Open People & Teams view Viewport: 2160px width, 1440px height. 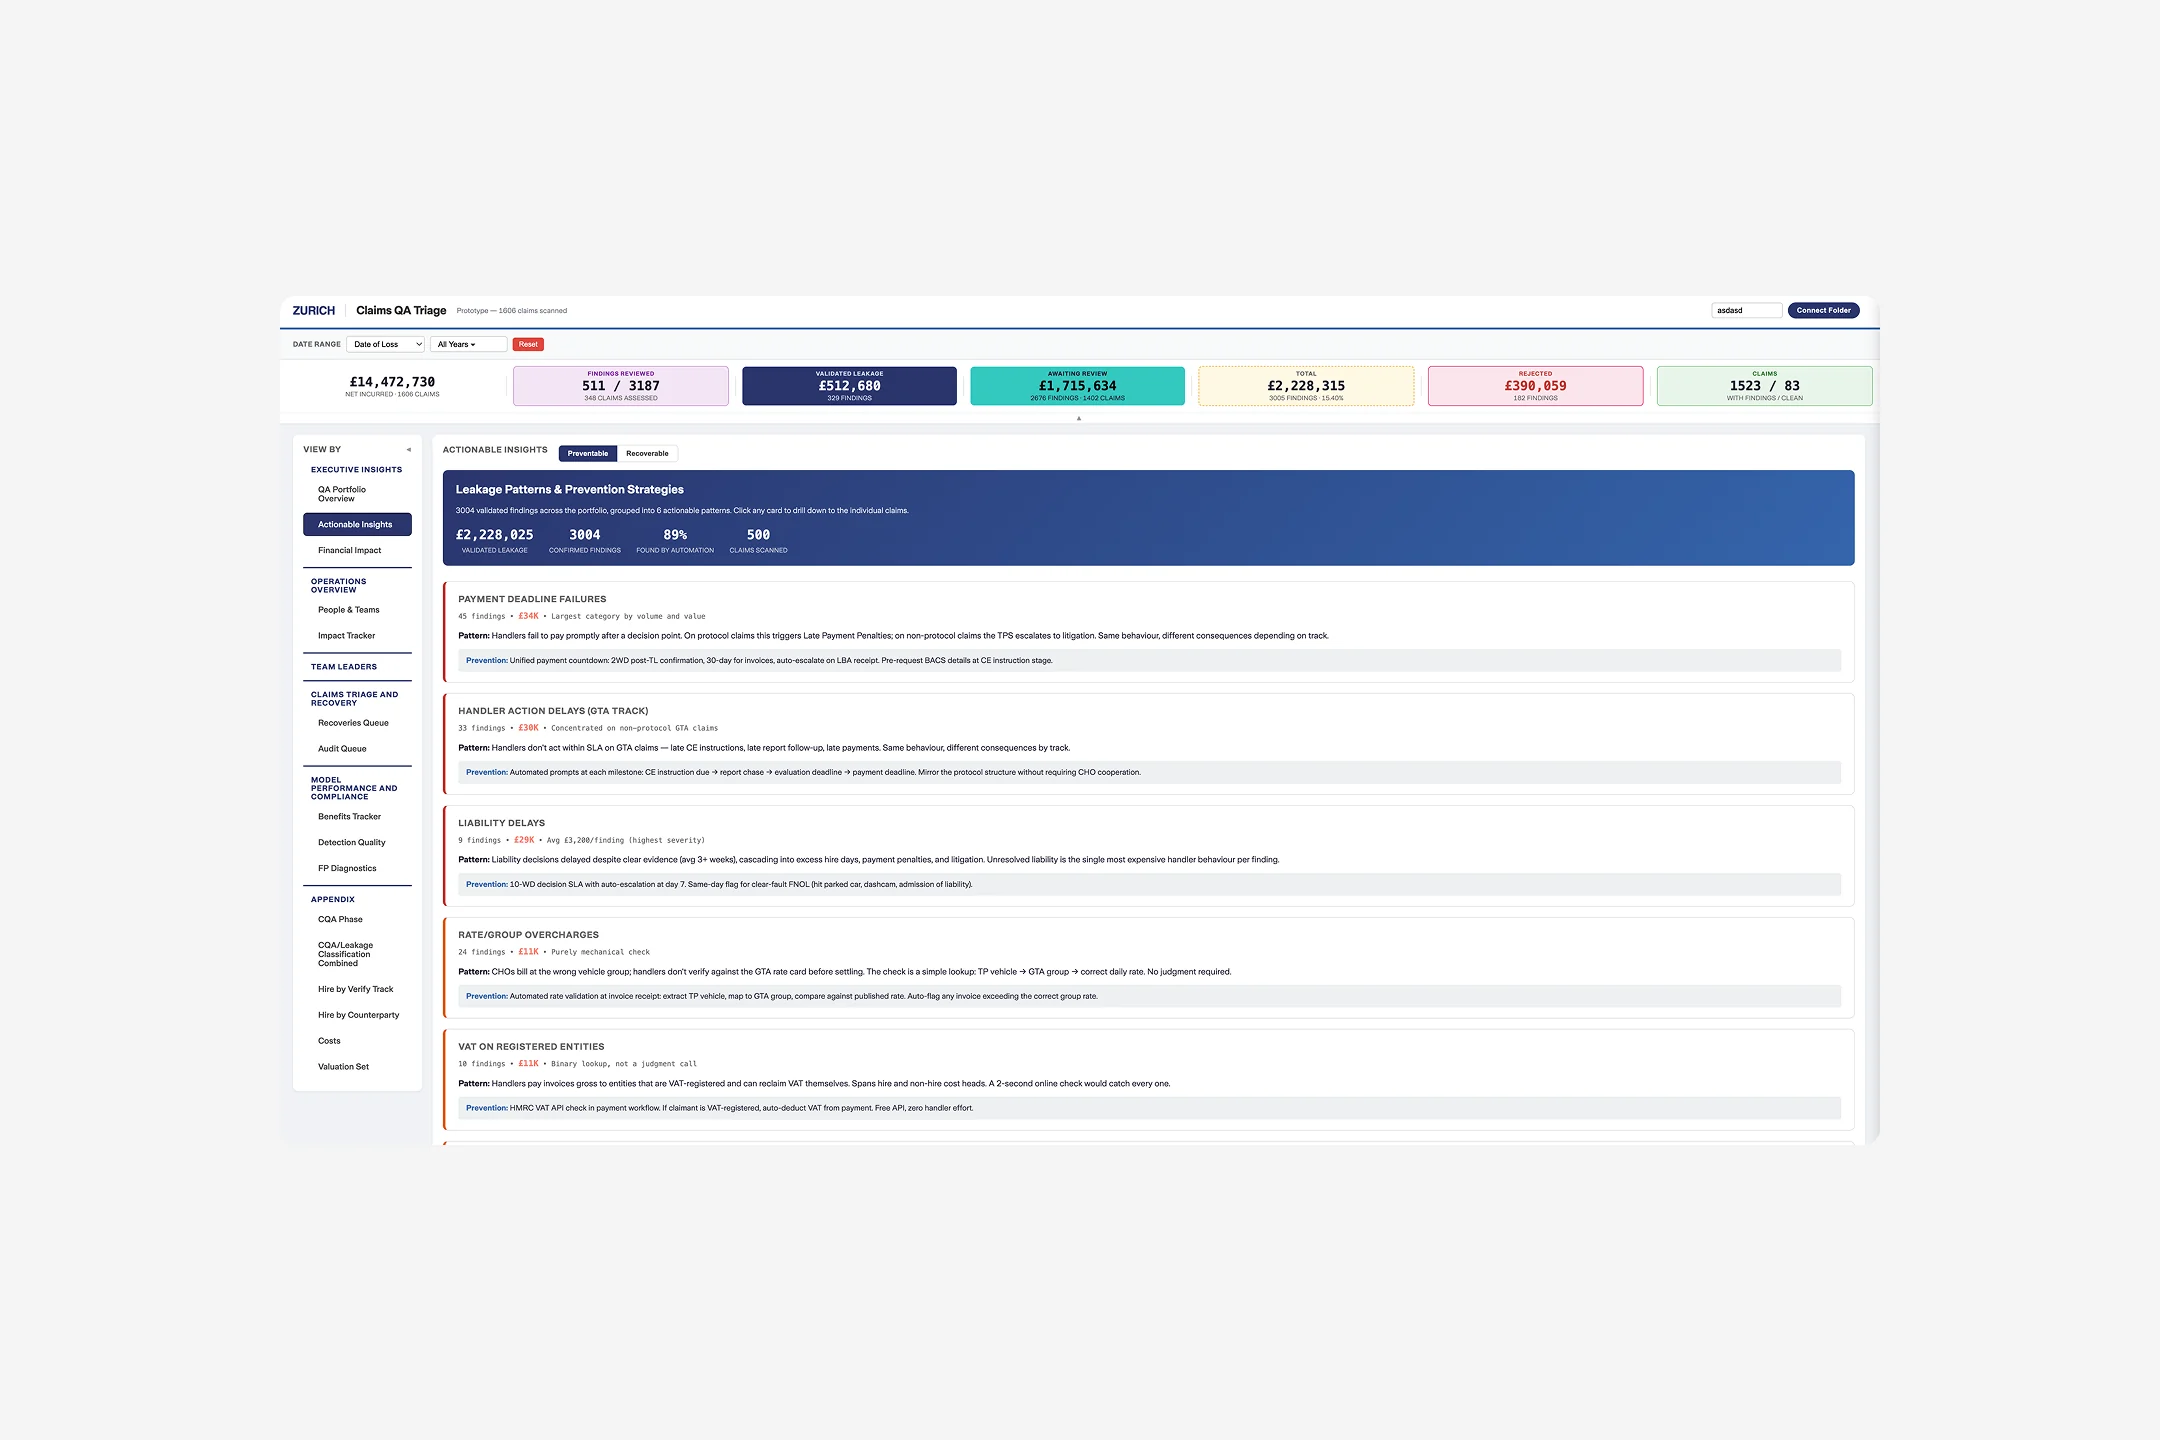click(x=357, y=609)
